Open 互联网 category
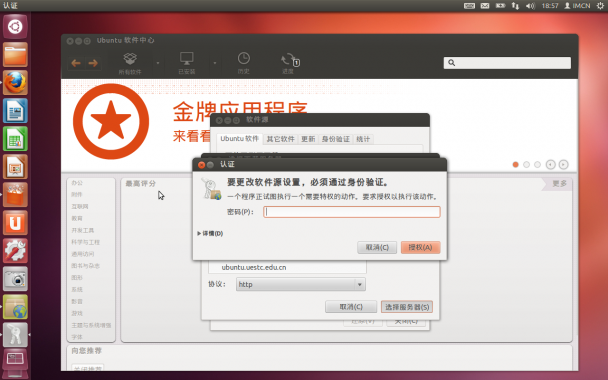 click(79, 206)
